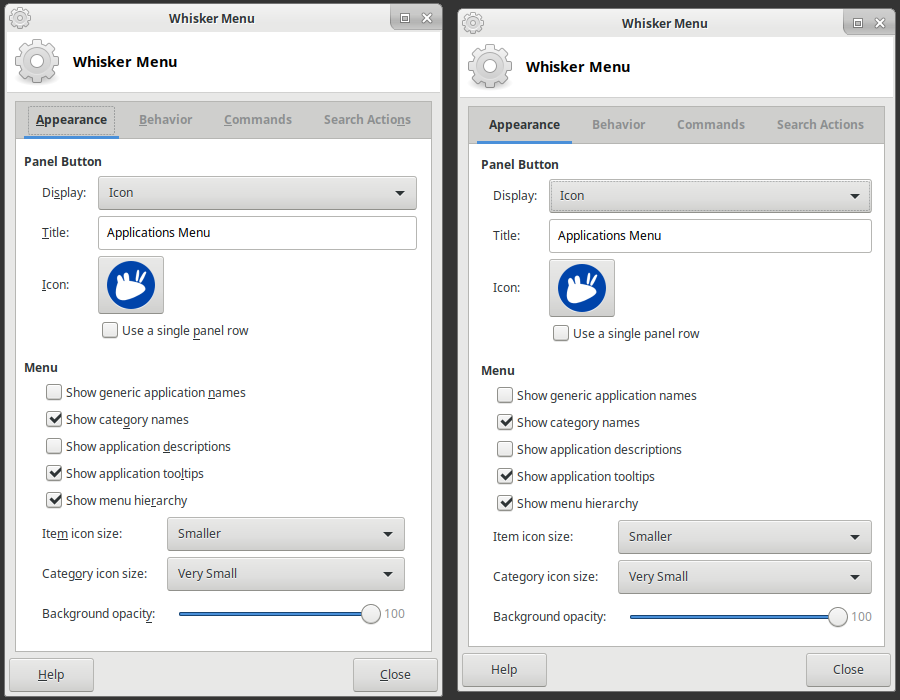The image size is (900, 700).
Task: Click the title bar gear icon of right window
Action: (x=473, y=22)
